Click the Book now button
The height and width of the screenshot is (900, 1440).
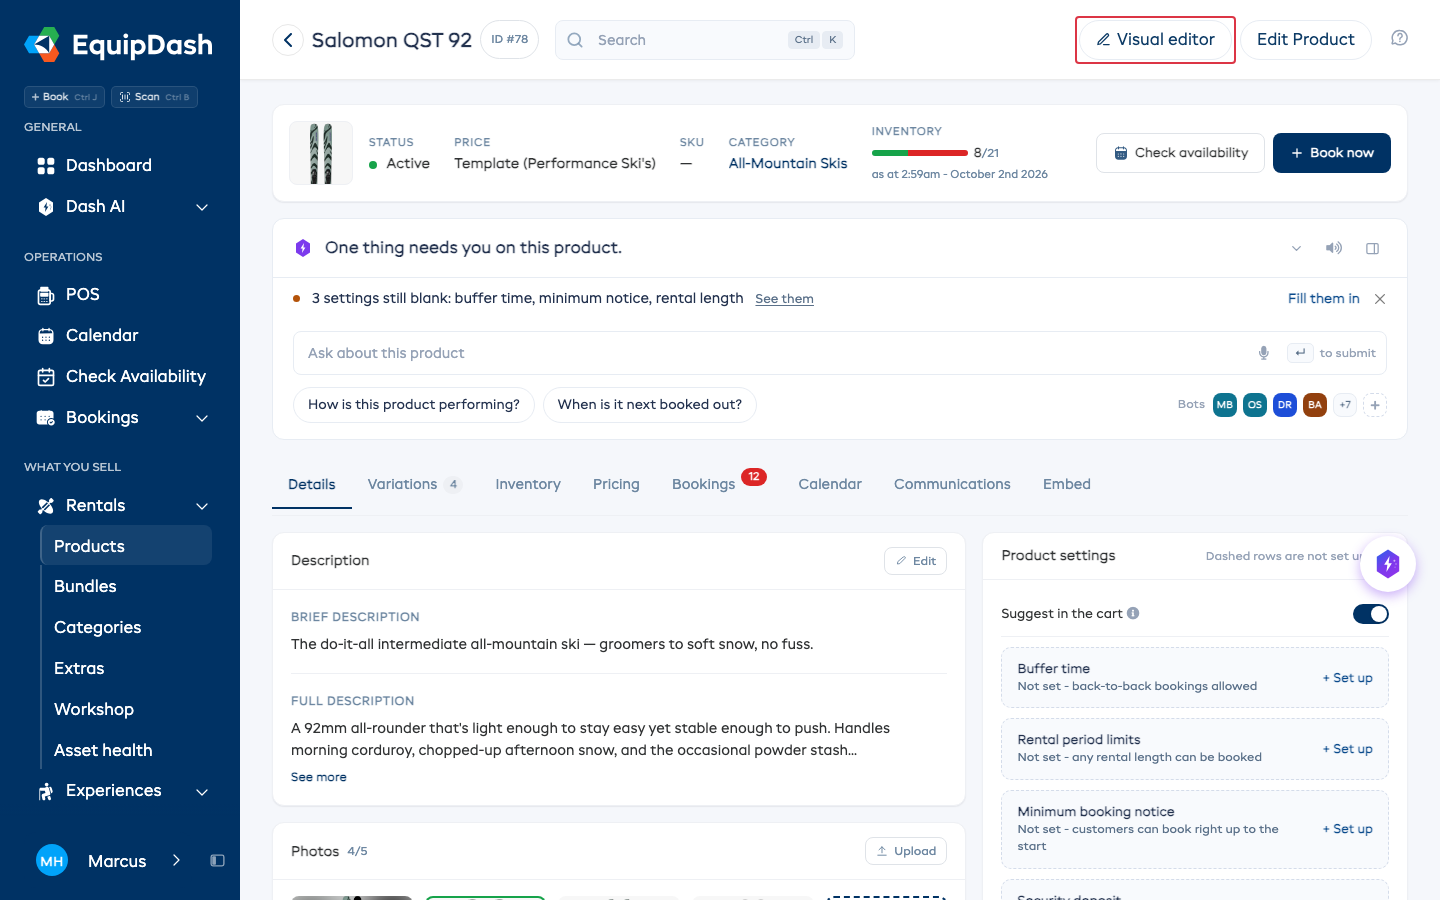coord(1332,153)
